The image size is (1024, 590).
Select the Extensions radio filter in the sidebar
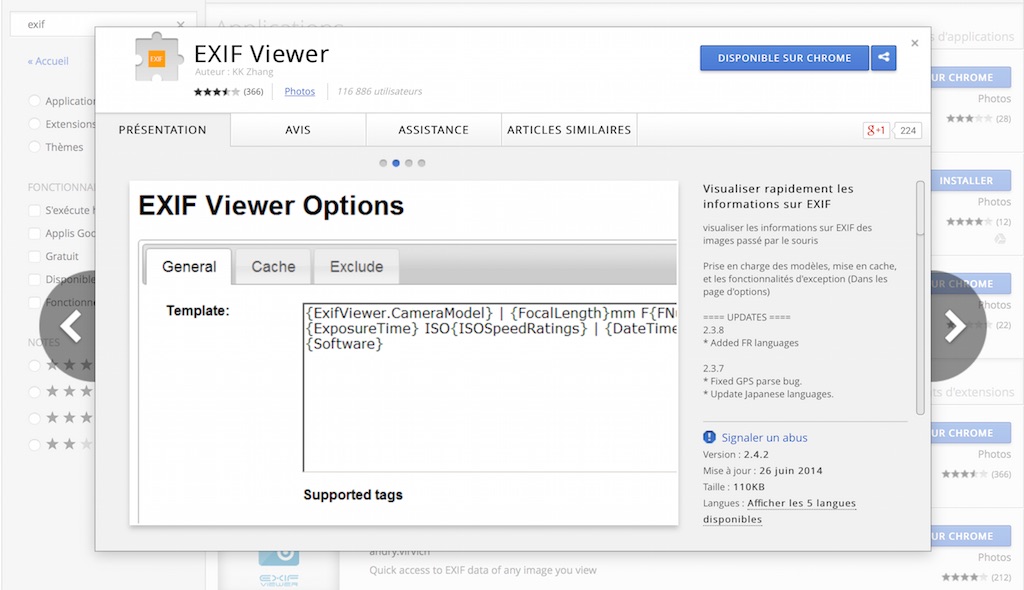pyautogui.click(x=35, y=123)
